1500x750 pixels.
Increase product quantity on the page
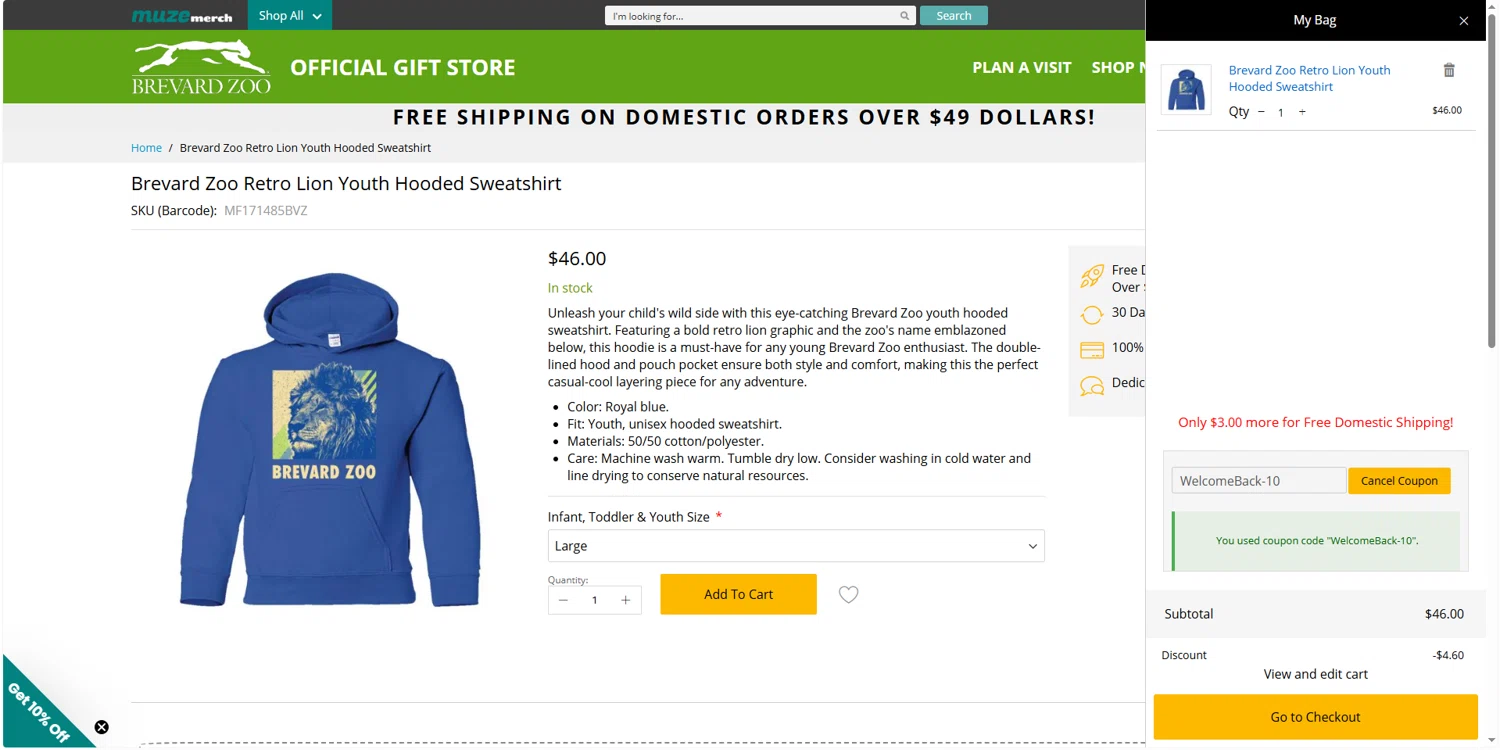tap(626, 600)
